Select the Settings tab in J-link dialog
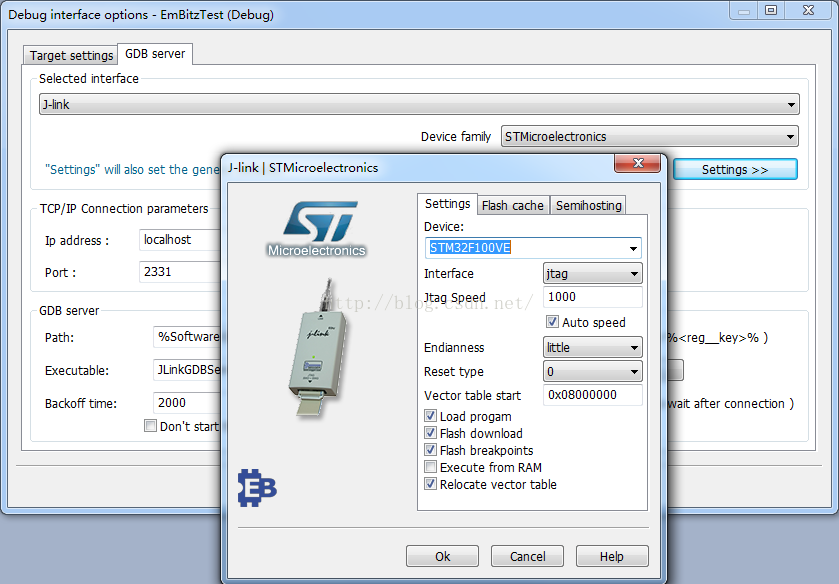 pos(447,204)
